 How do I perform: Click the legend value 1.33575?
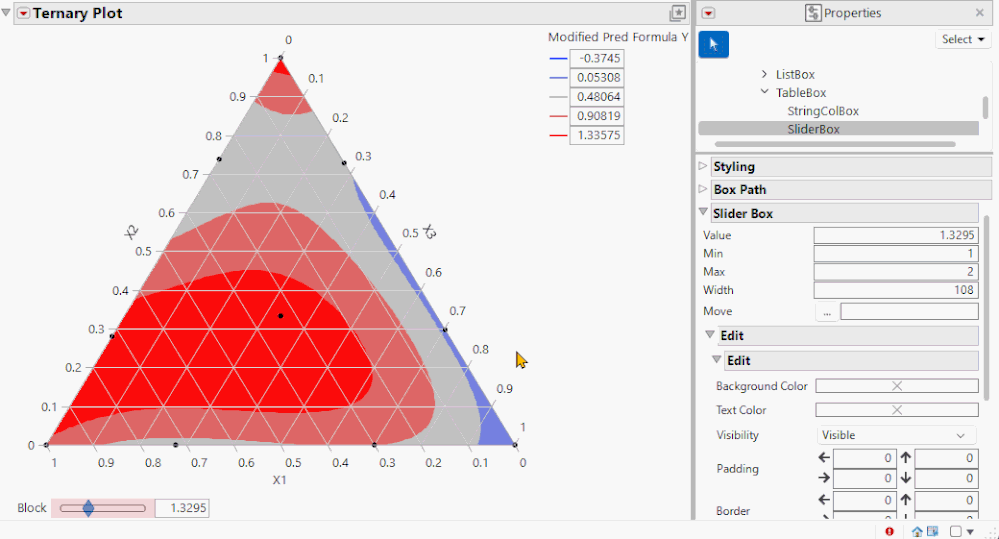coord(596,135)
